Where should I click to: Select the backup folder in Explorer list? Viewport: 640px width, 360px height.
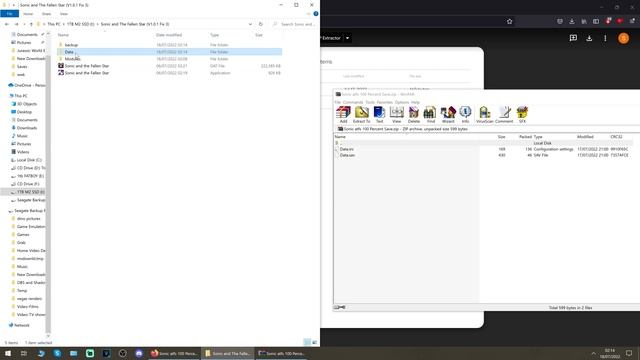(169, 45)
